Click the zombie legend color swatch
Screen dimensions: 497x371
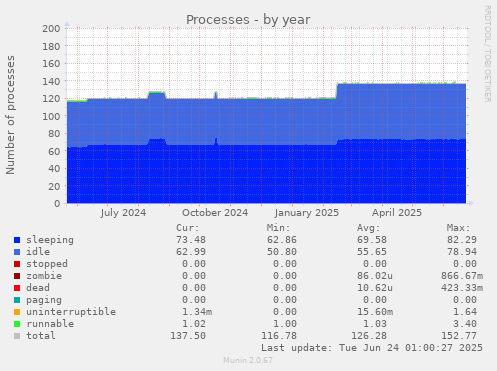tap(17, 276)
